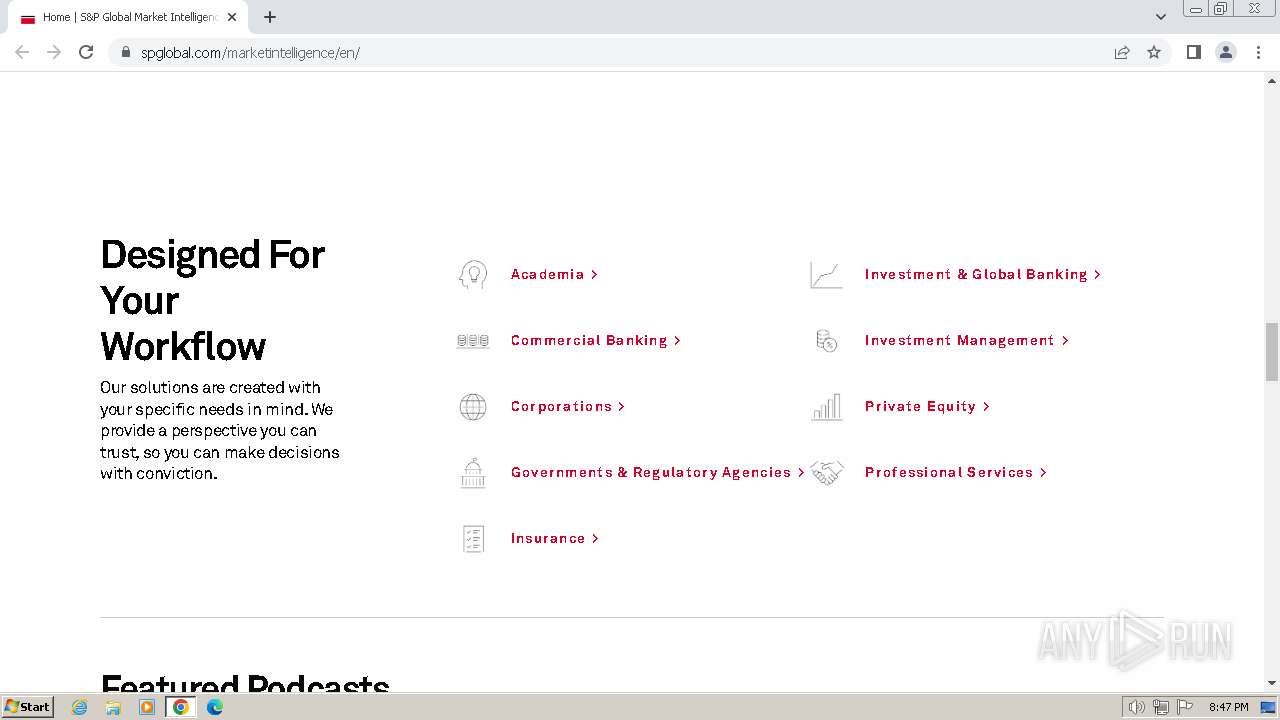The image size is (1280, 720).
Task: Open Investment & Global Banking link
Action: pos(982,275)
